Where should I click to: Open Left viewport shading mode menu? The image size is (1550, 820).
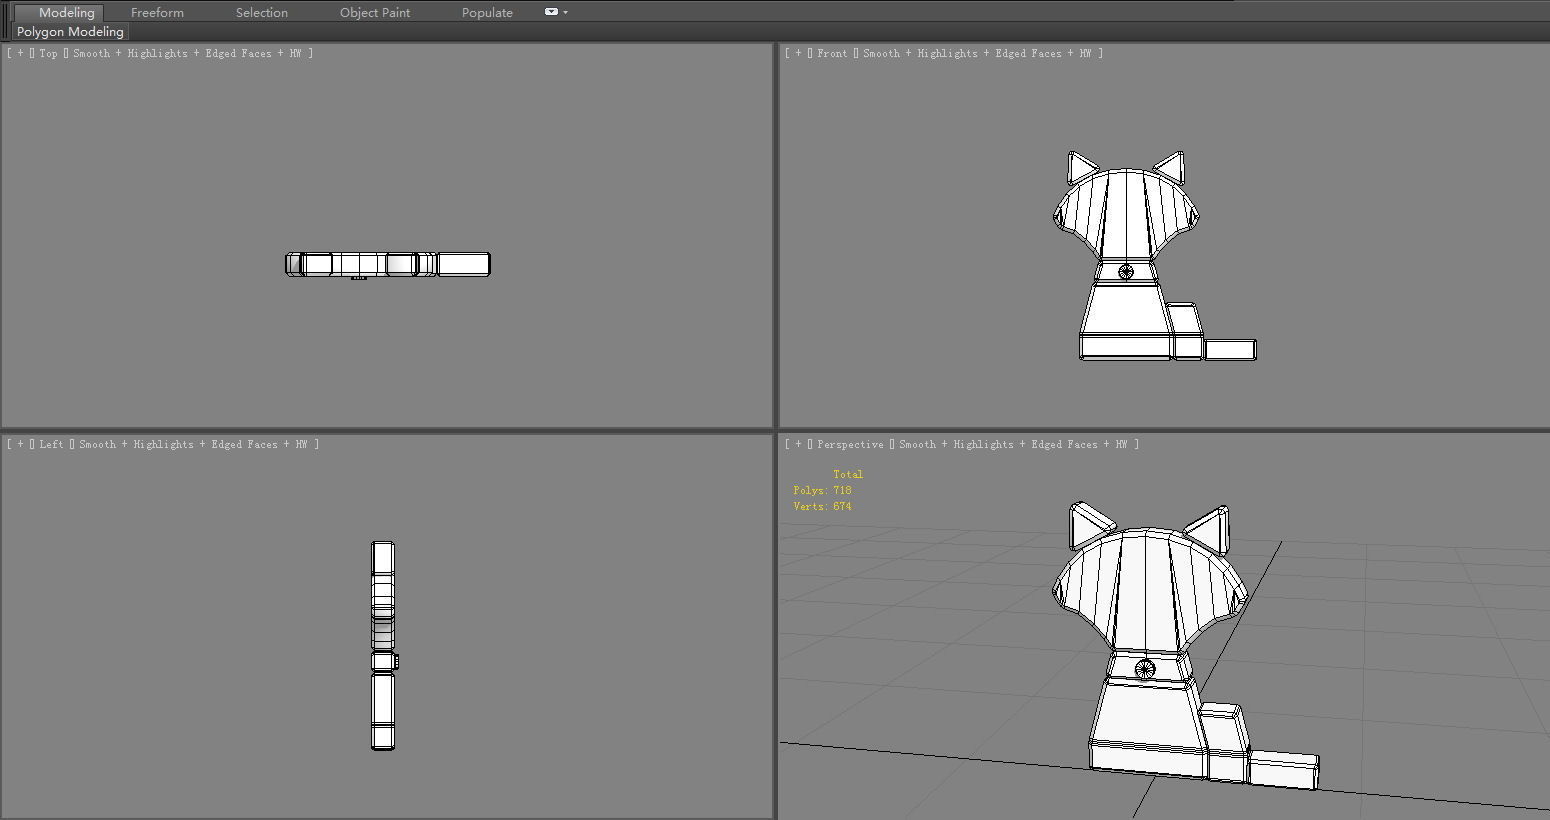[193, 444]
